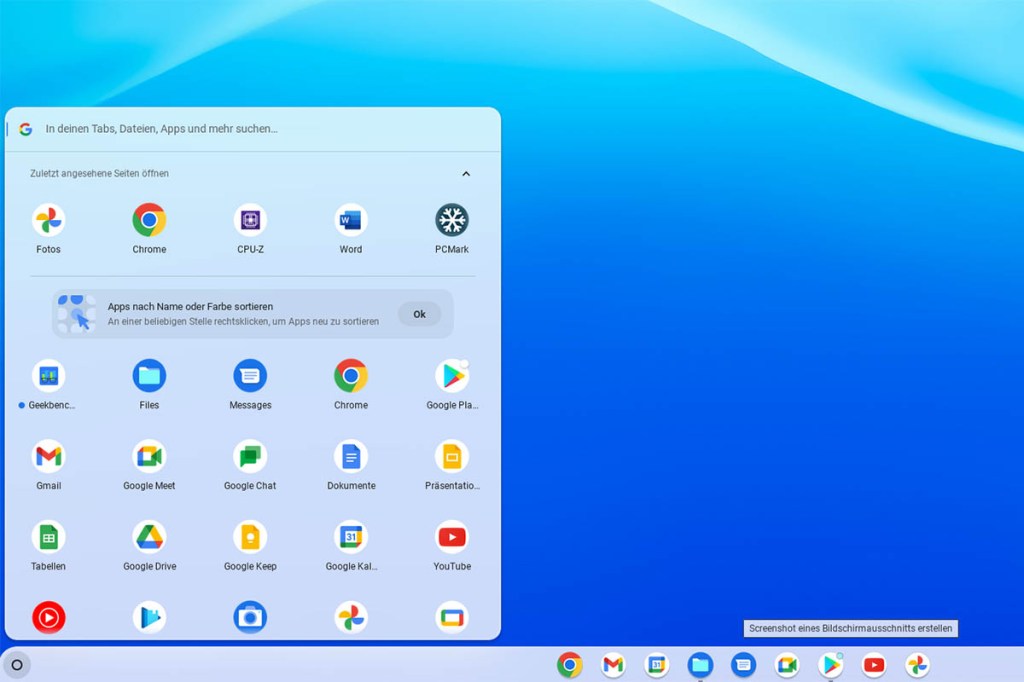Open Chrome in the recent apps row
Screen dimensions: 1024x682
(x=149, y=221)
